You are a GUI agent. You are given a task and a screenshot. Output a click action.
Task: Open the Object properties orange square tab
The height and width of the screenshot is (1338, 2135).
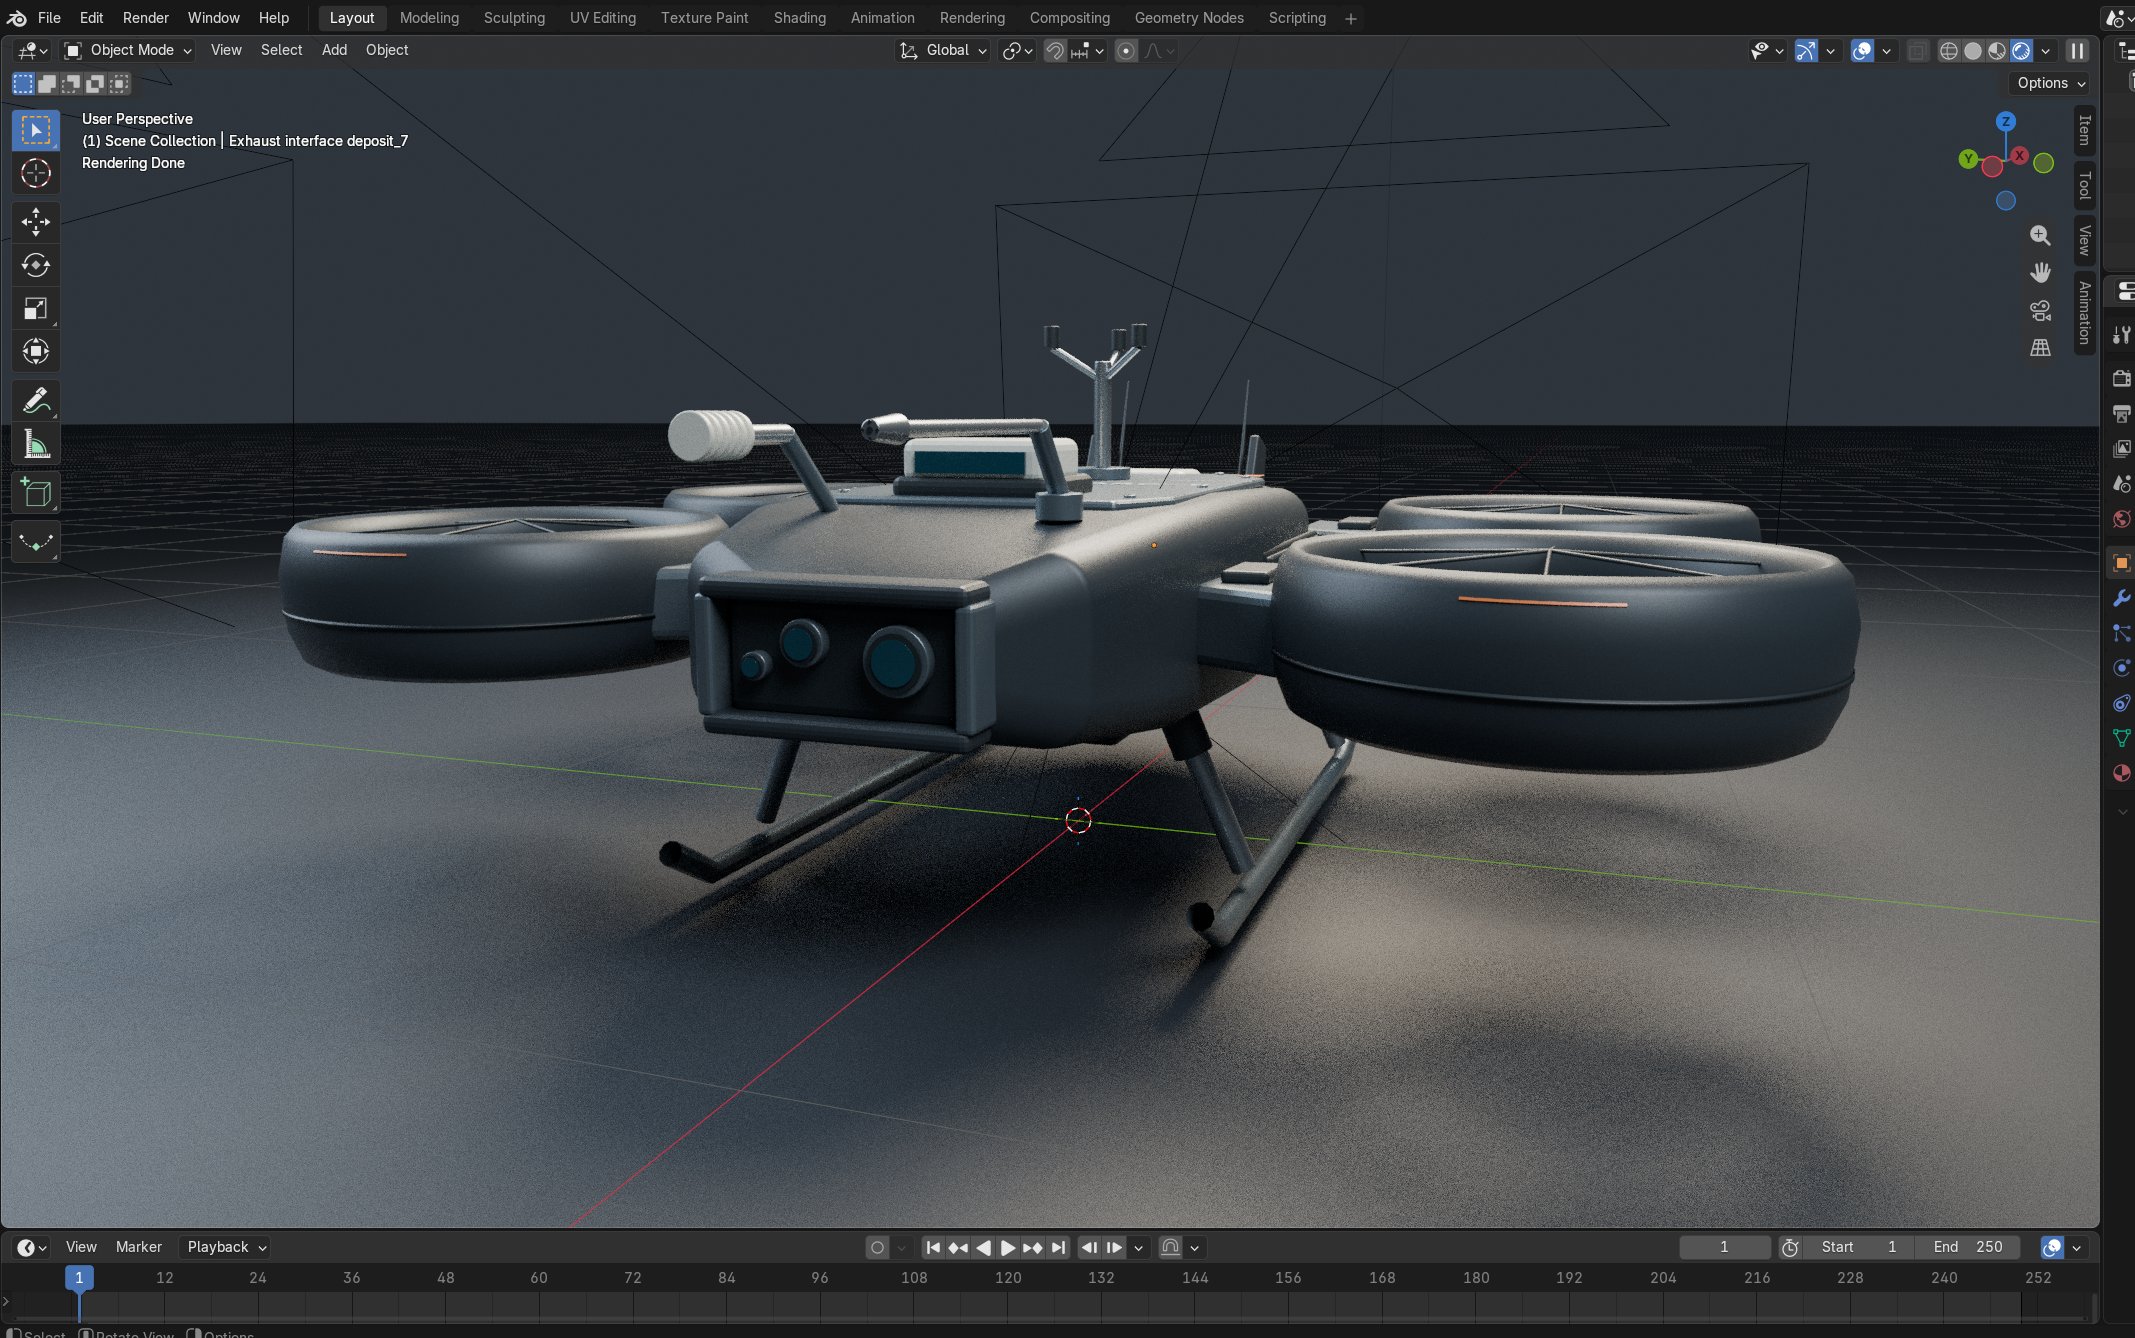2121,563
